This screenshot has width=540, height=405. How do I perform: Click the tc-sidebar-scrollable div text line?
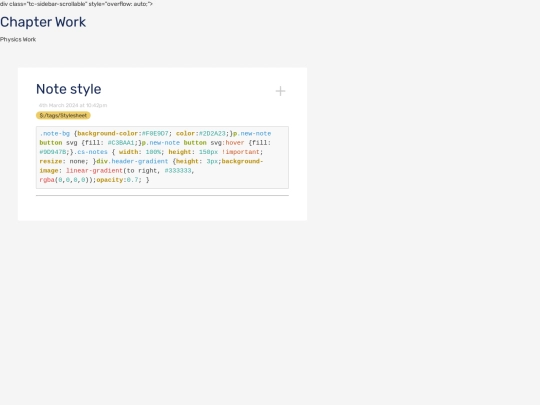tap(76, 4)
